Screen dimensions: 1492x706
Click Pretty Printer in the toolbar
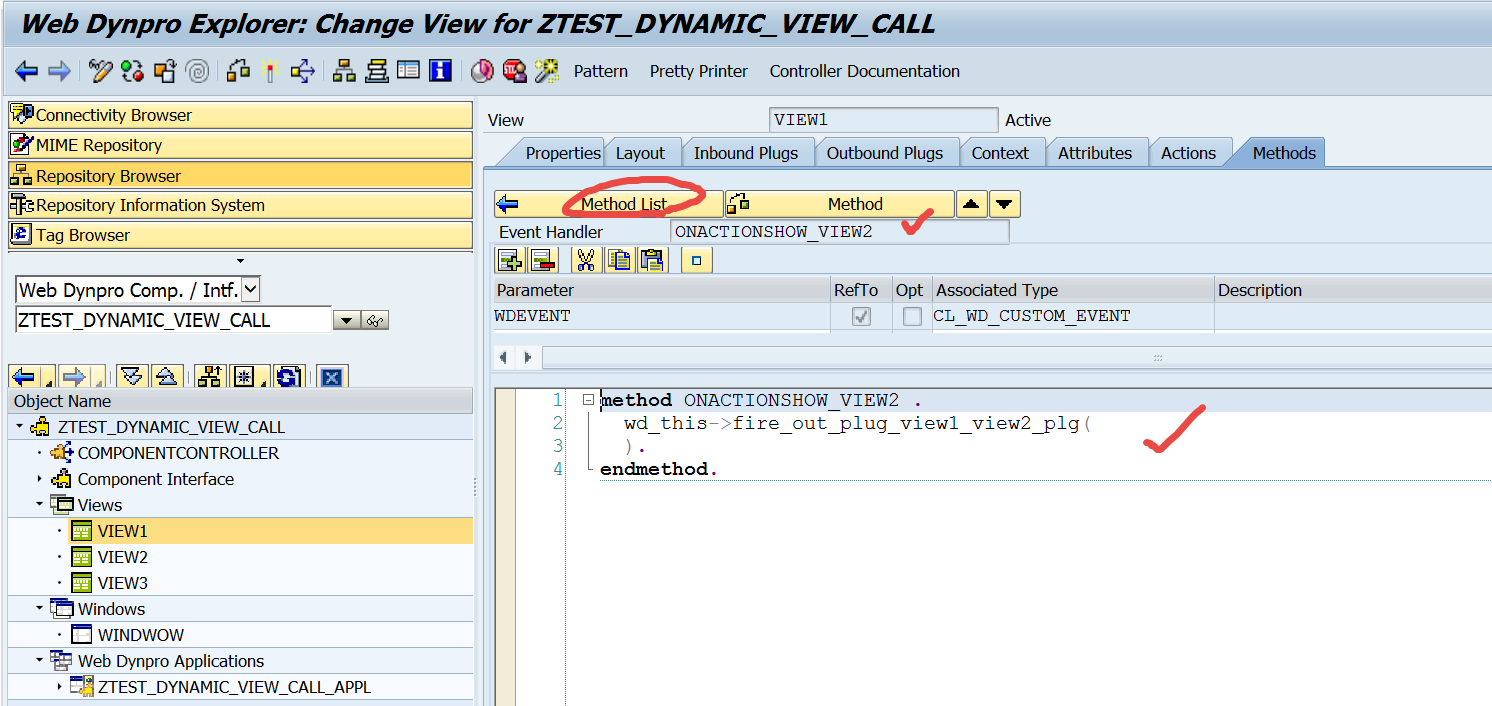(698, 71)
